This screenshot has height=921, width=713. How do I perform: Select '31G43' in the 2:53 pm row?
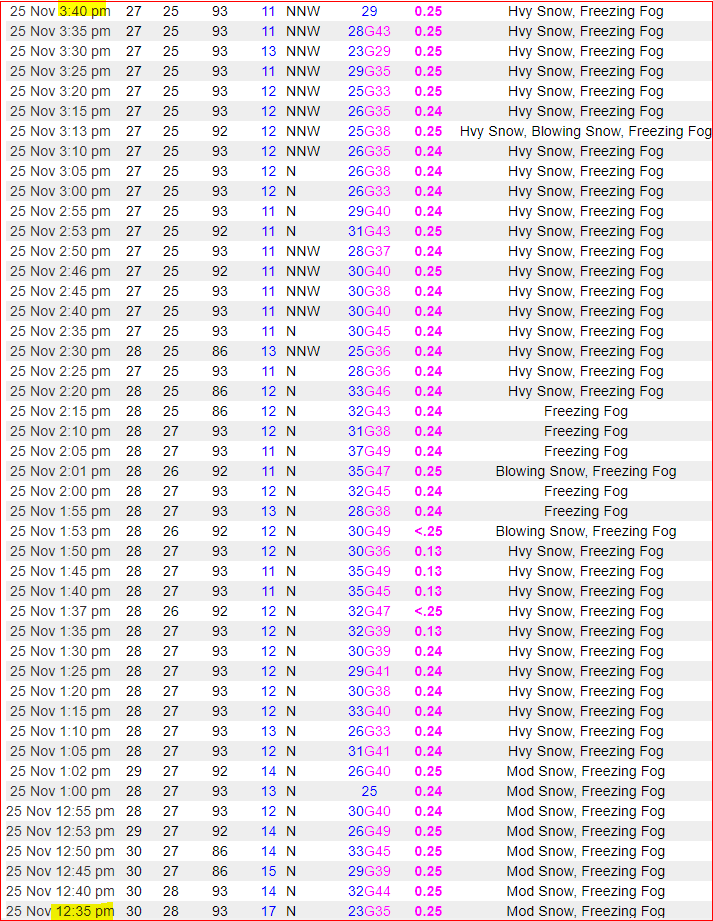[369, 231]
